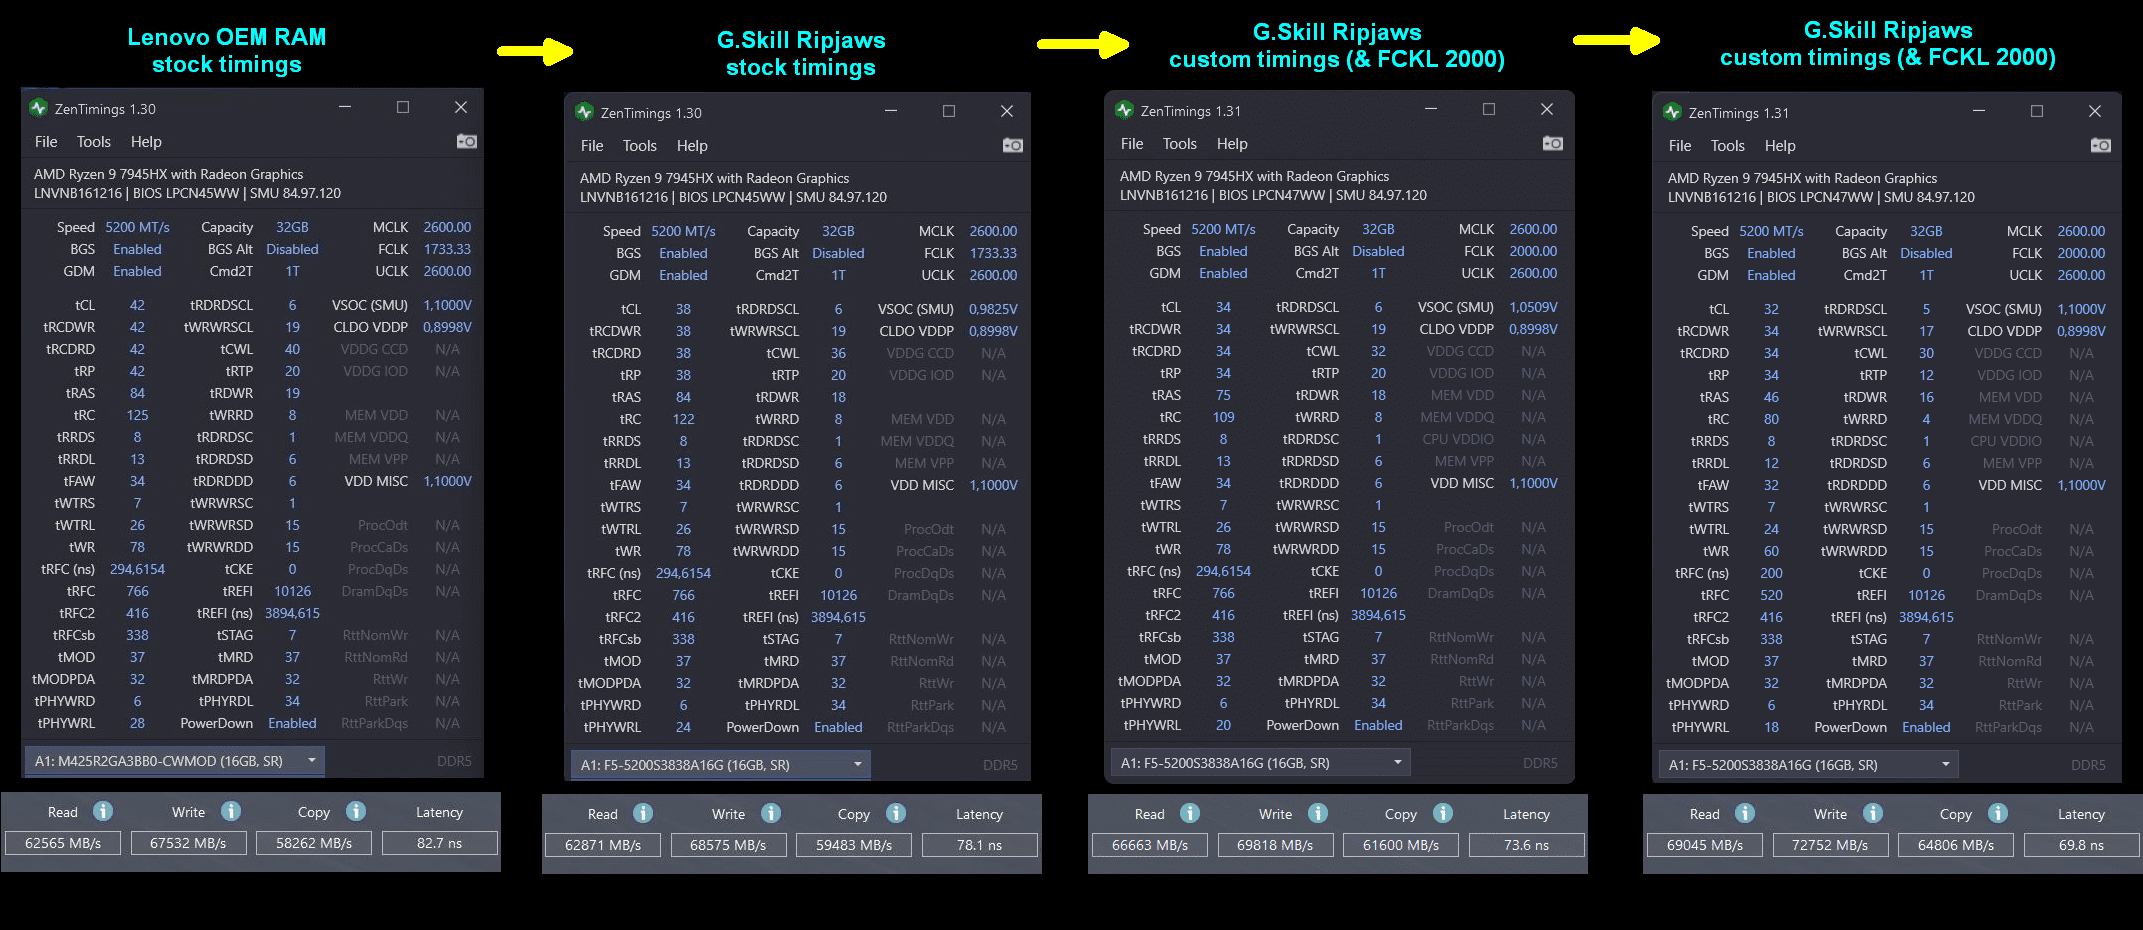Click ZenTimings logo in third window title bar

click(x=1125, y=110)
